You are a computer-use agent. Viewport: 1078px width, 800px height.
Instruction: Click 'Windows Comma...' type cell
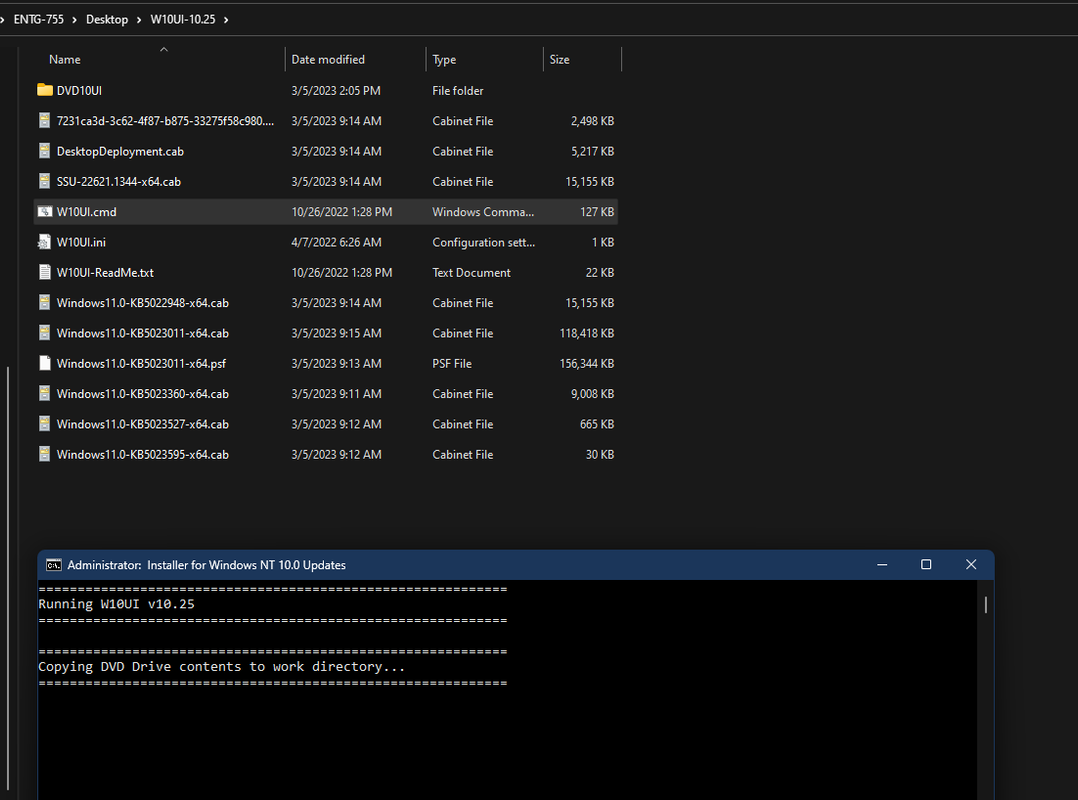[x=483, y=212]
